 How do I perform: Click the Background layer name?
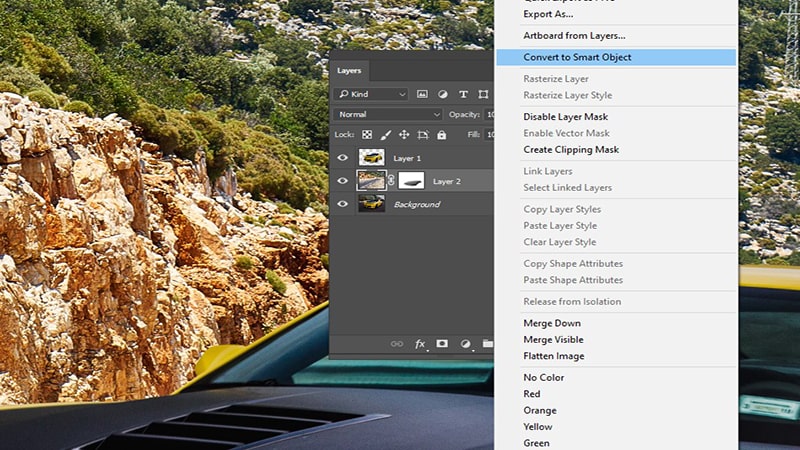click(417, 204)
